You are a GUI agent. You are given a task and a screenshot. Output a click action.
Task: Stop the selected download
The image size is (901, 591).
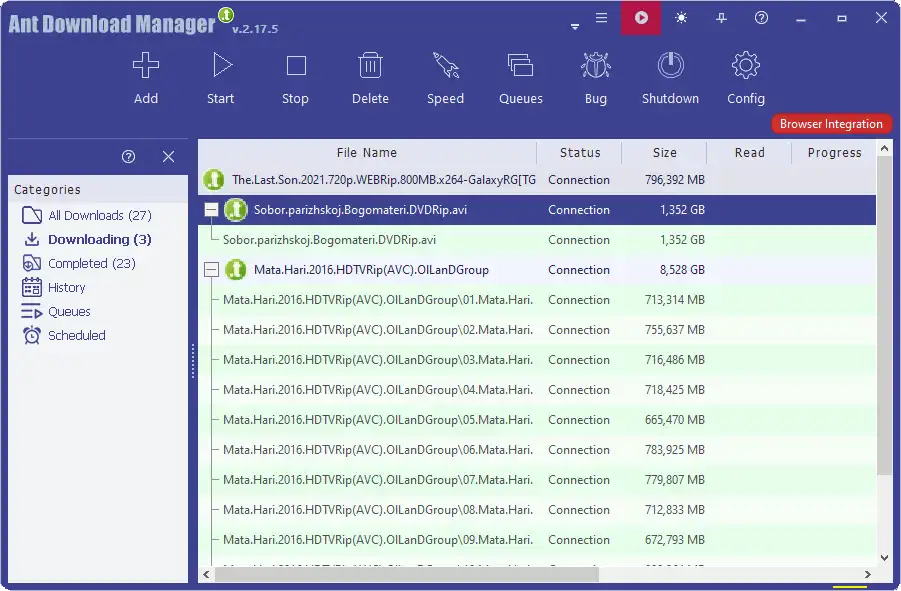[x=296, y=65]
